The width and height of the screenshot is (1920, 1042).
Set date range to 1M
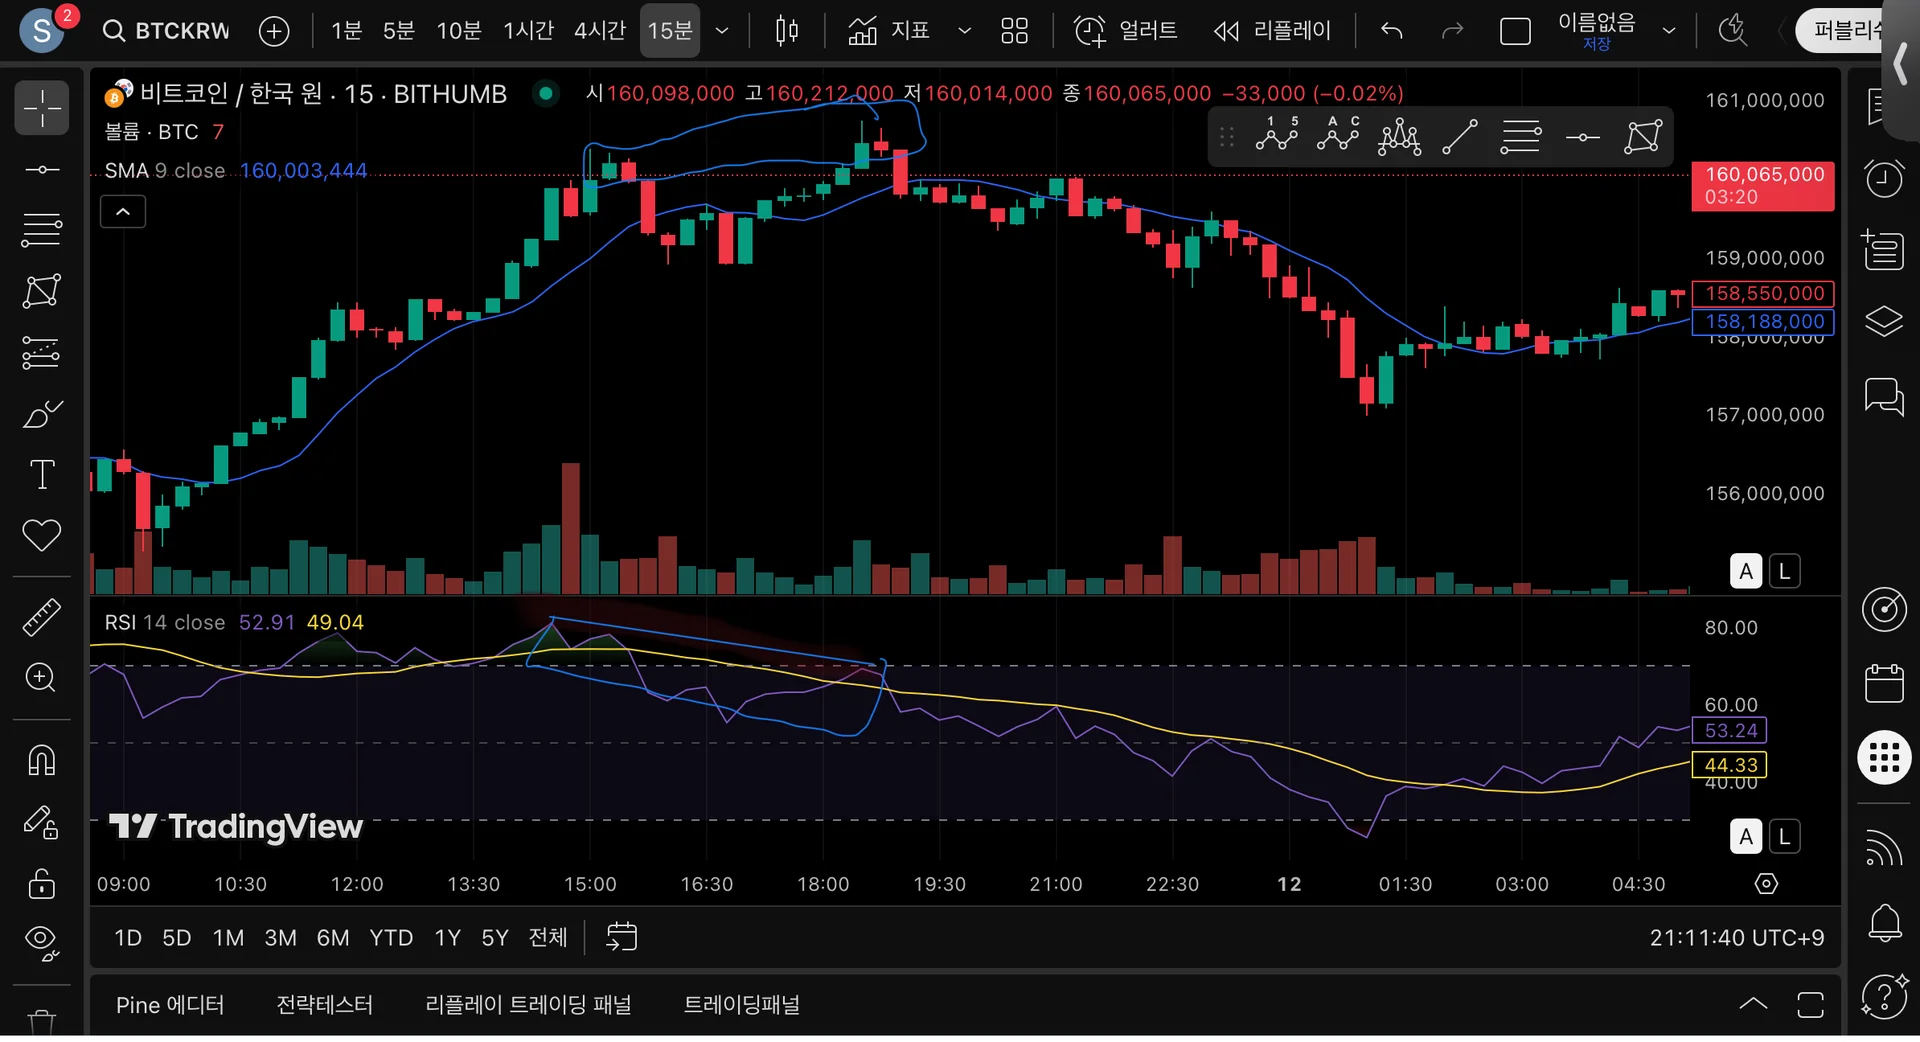tap(228, 938)
